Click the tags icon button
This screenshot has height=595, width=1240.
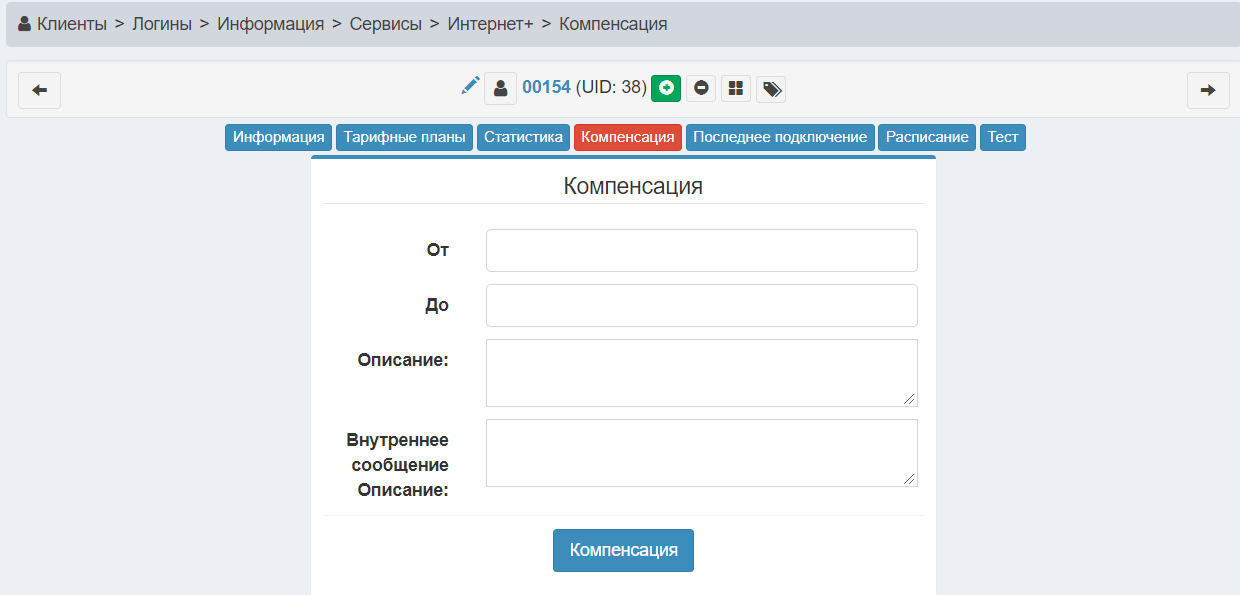(x=771, y=89)
